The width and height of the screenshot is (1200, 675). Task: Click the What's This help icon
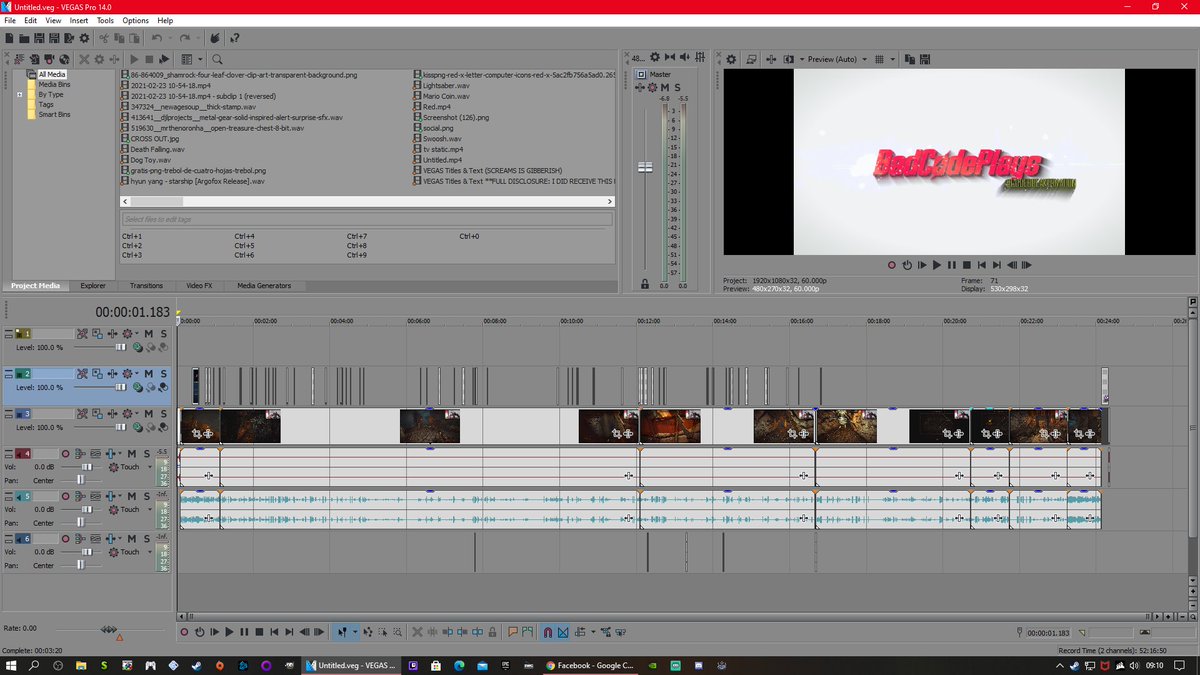(235, 38)
